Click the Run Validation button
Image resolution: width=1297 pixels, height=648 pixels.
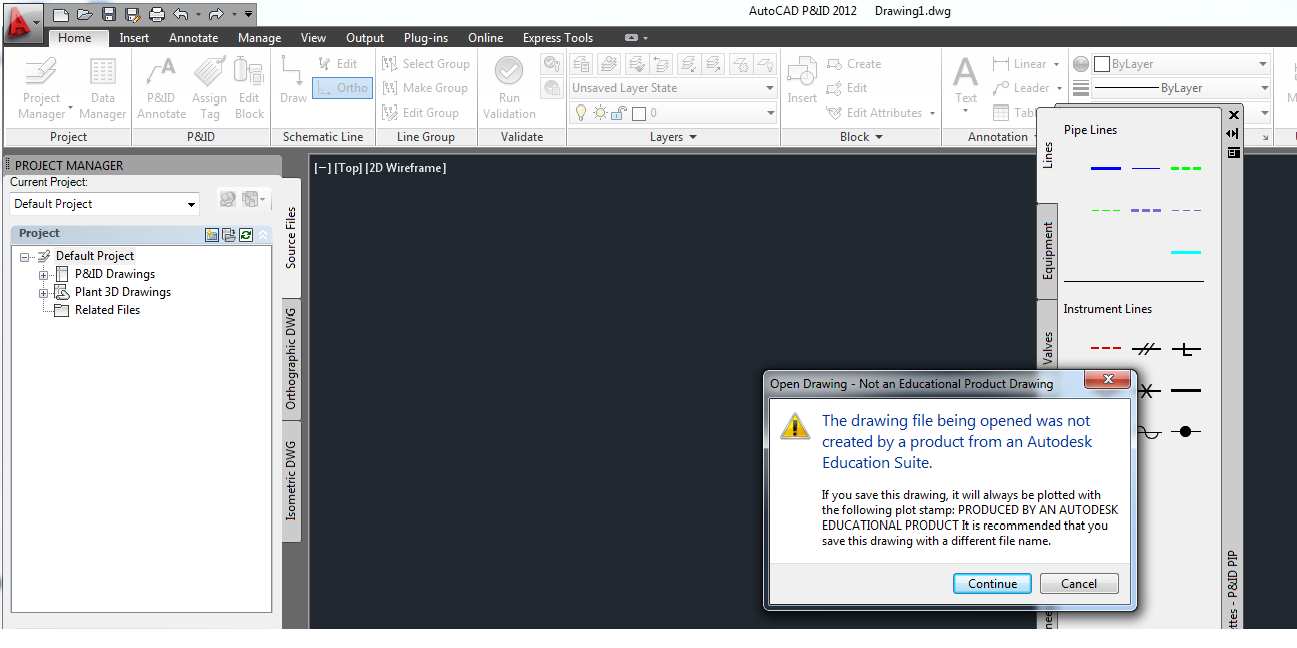click(x=509, y=88)
